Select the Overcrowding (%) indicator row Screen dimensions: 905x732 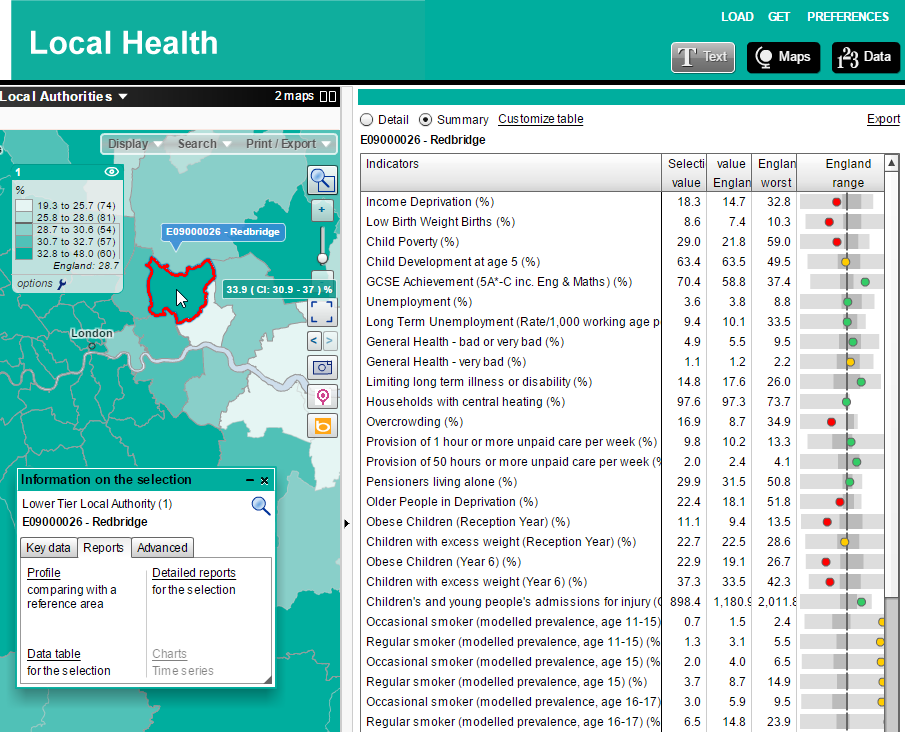point(622,421)
